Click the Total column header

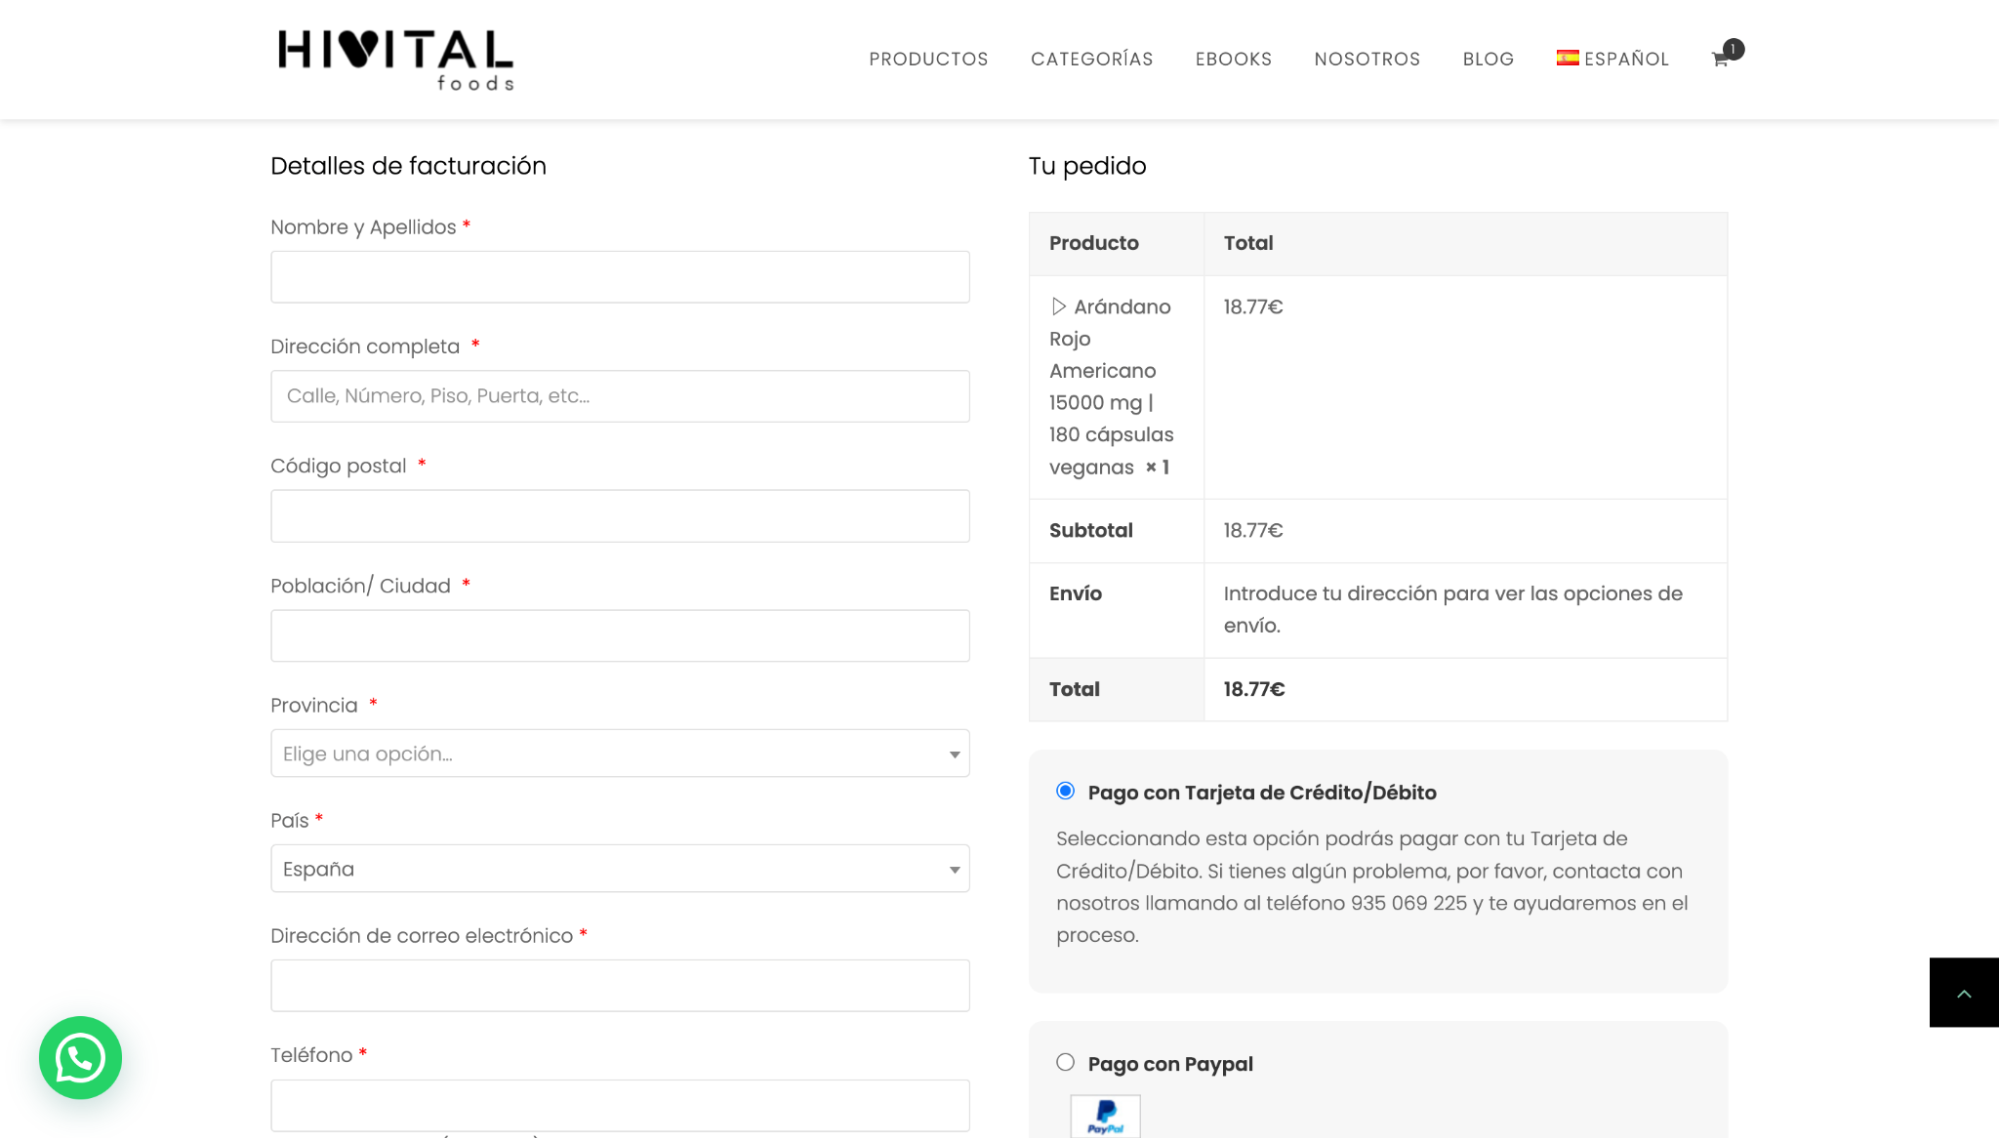(x=1248, y=243)
